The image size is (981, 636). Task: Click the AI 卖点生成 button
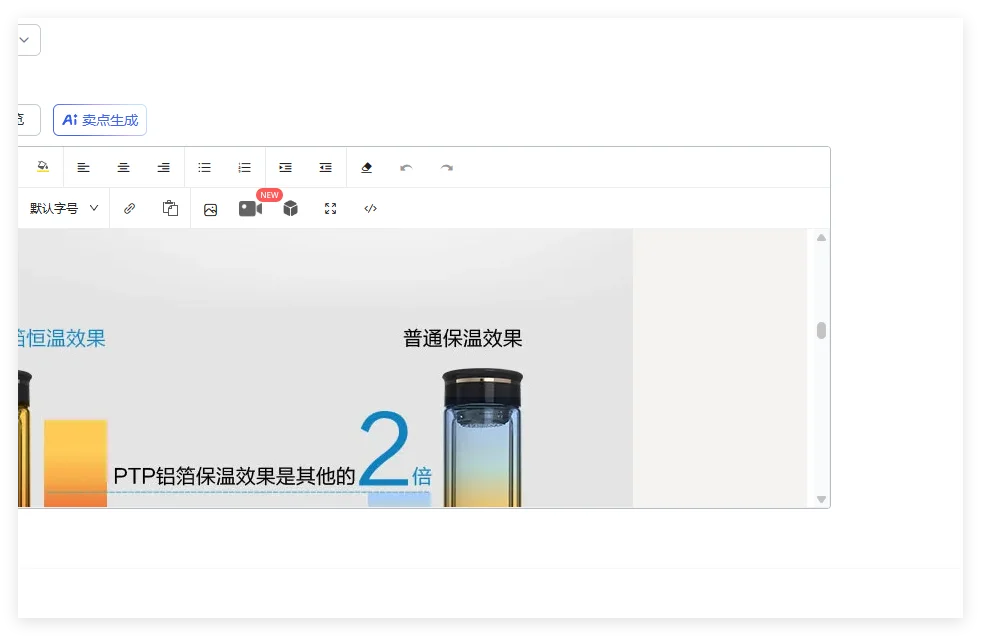point(100,120)
